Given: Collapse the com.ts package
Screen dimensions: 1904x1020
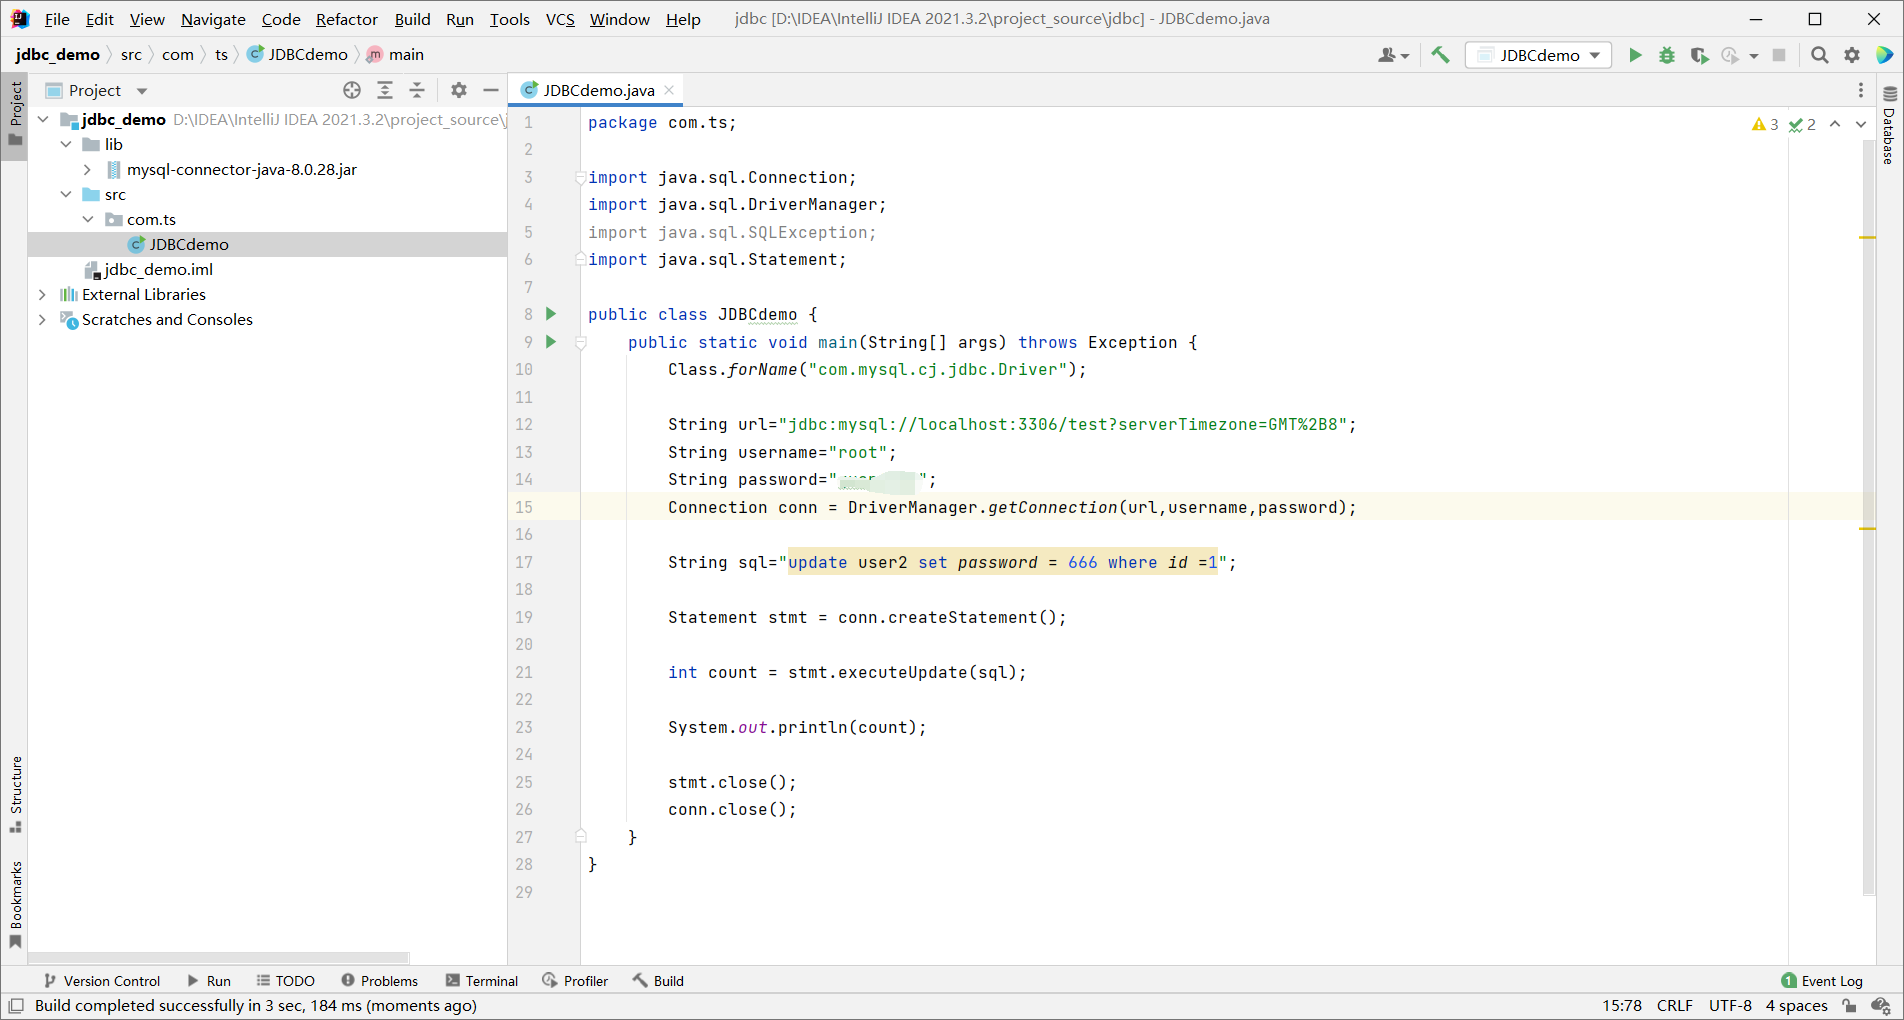Looking at the screenshot, I should (x=88, y=219).
